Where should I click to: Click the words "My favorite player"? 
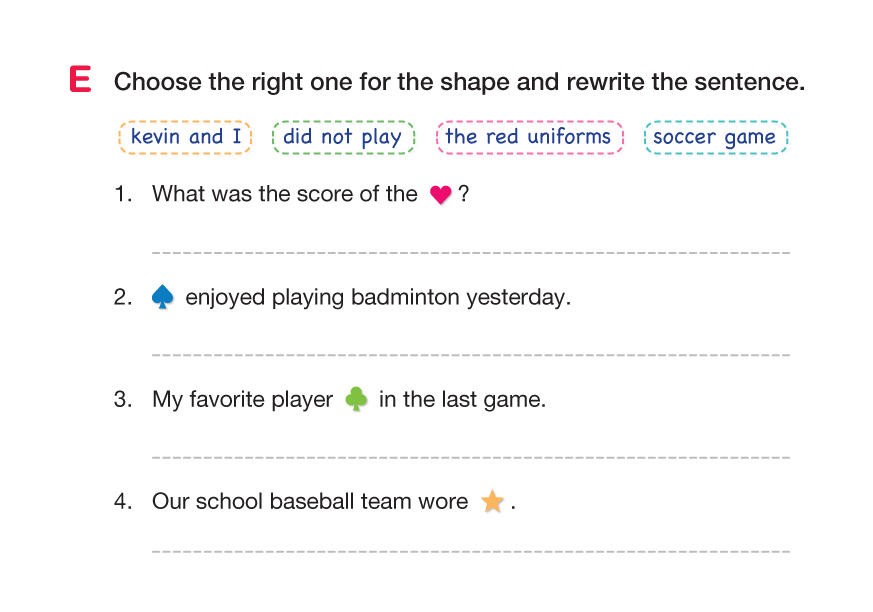[242, 400]
